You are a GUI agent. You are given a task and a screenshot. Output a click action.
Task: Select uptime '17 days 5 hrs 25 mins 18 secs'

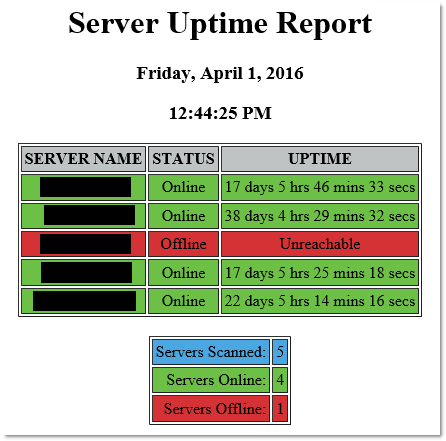point(320,273)
